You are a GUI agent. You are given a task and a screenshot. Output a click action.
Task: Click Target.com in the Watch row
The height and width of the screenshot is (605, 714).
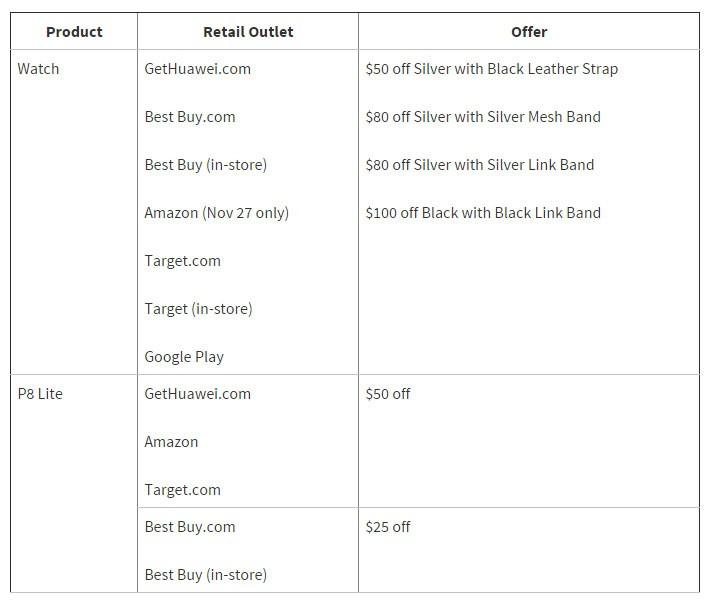click(x=183, y=261)
